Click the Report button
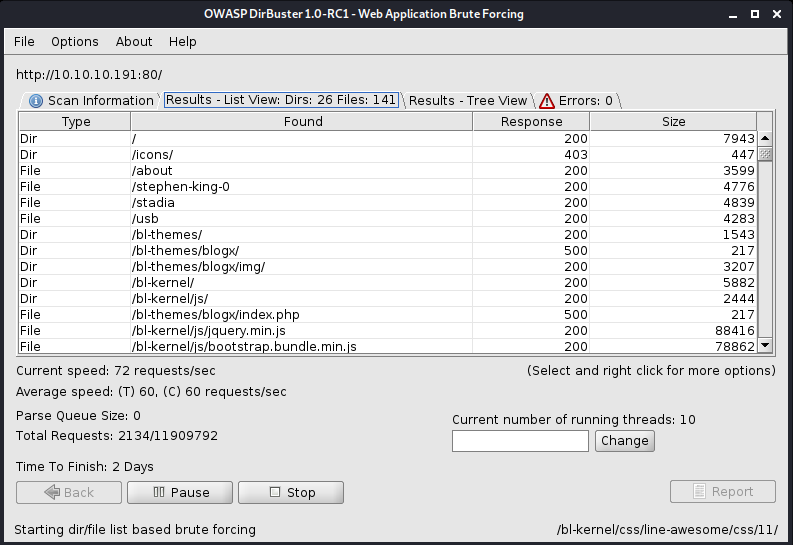The image size is (793, 545). click(x=723, y=491)
